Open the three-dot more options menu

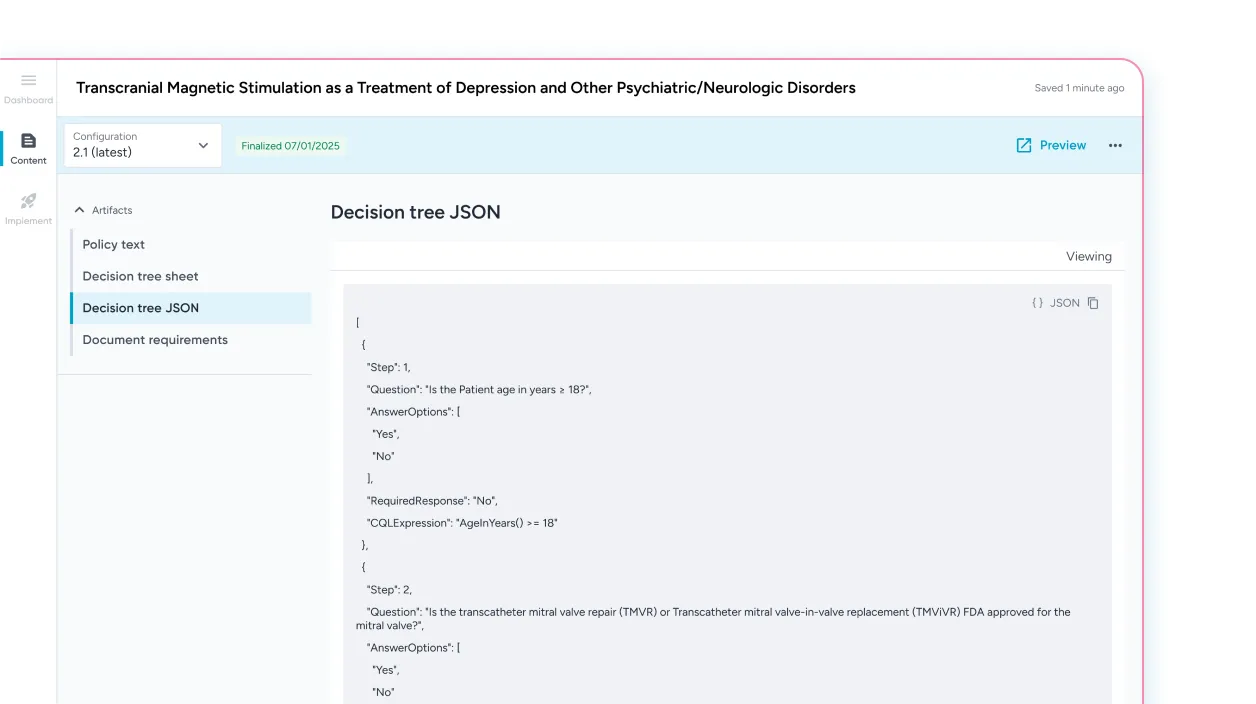[1115, 145]
